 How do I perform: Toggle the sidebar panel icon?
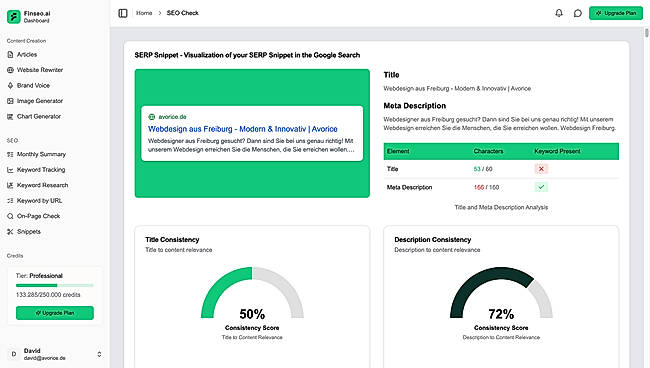pyautogui.click(x=123, y=13)
